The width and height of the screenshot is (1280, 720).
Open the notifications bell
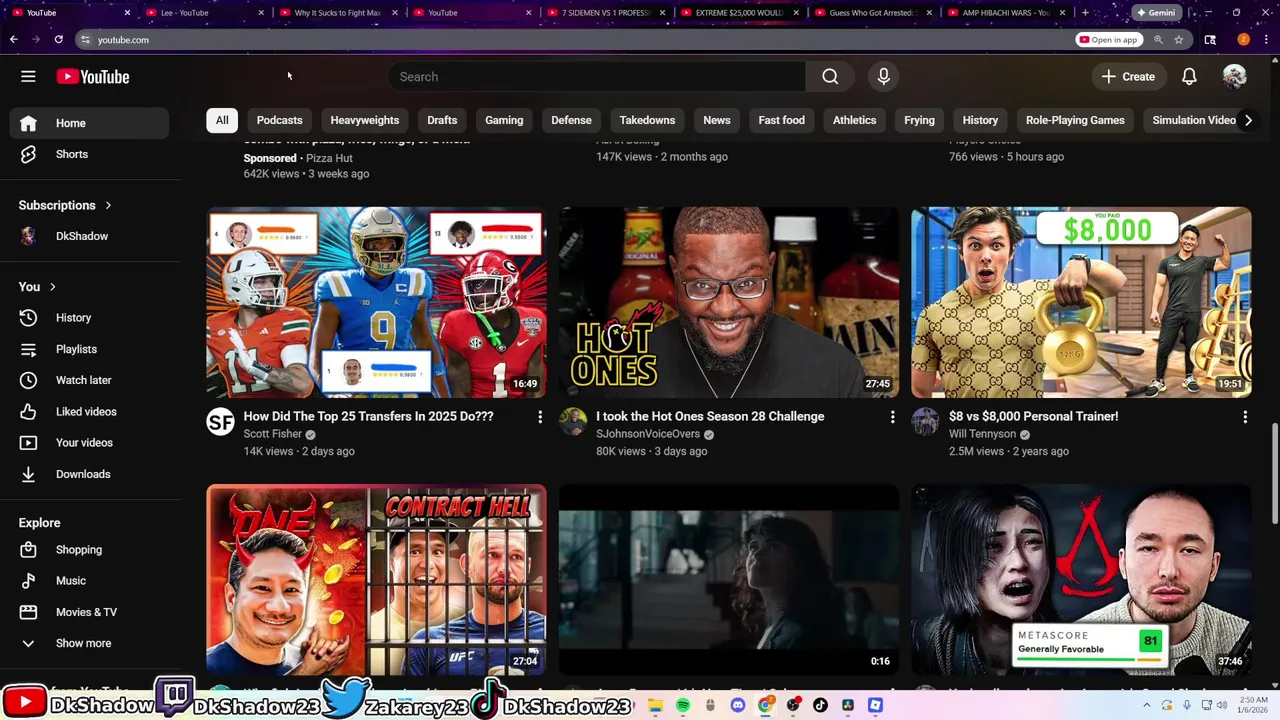coord(1189,76)
